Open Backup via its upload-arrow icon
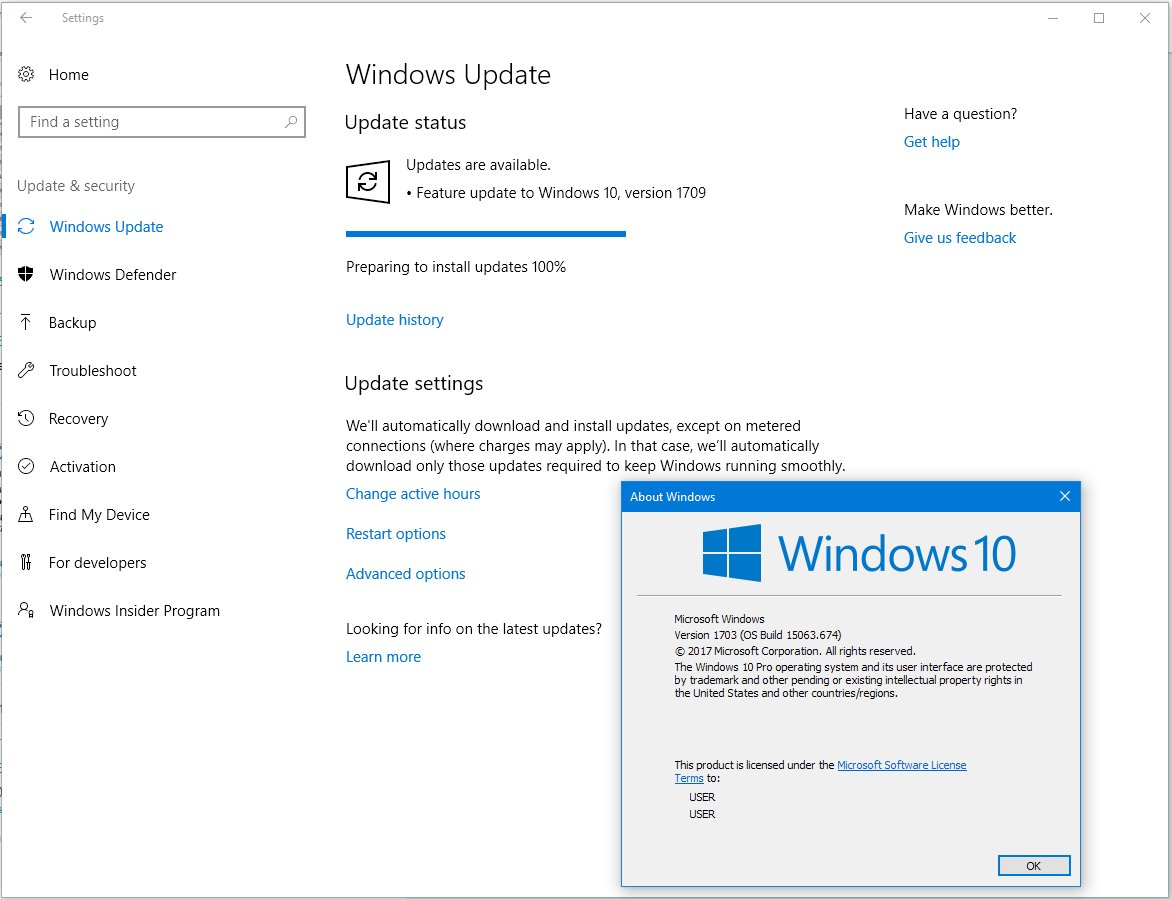 coord(28,322)
